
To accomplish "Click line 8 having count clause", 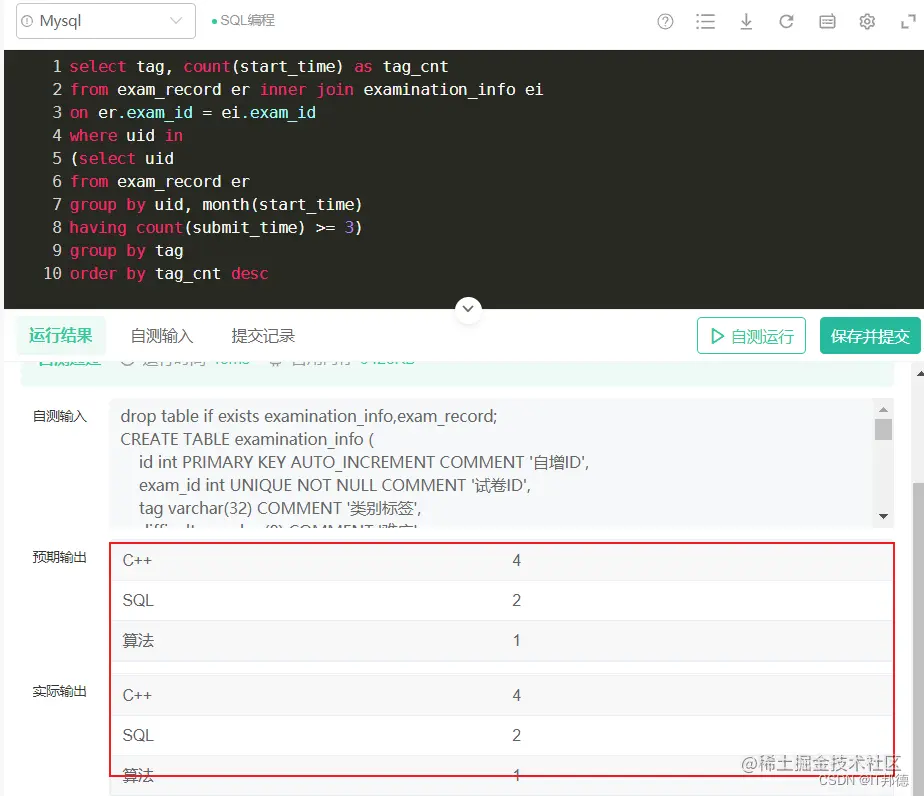I will click(x=215, y=227).
